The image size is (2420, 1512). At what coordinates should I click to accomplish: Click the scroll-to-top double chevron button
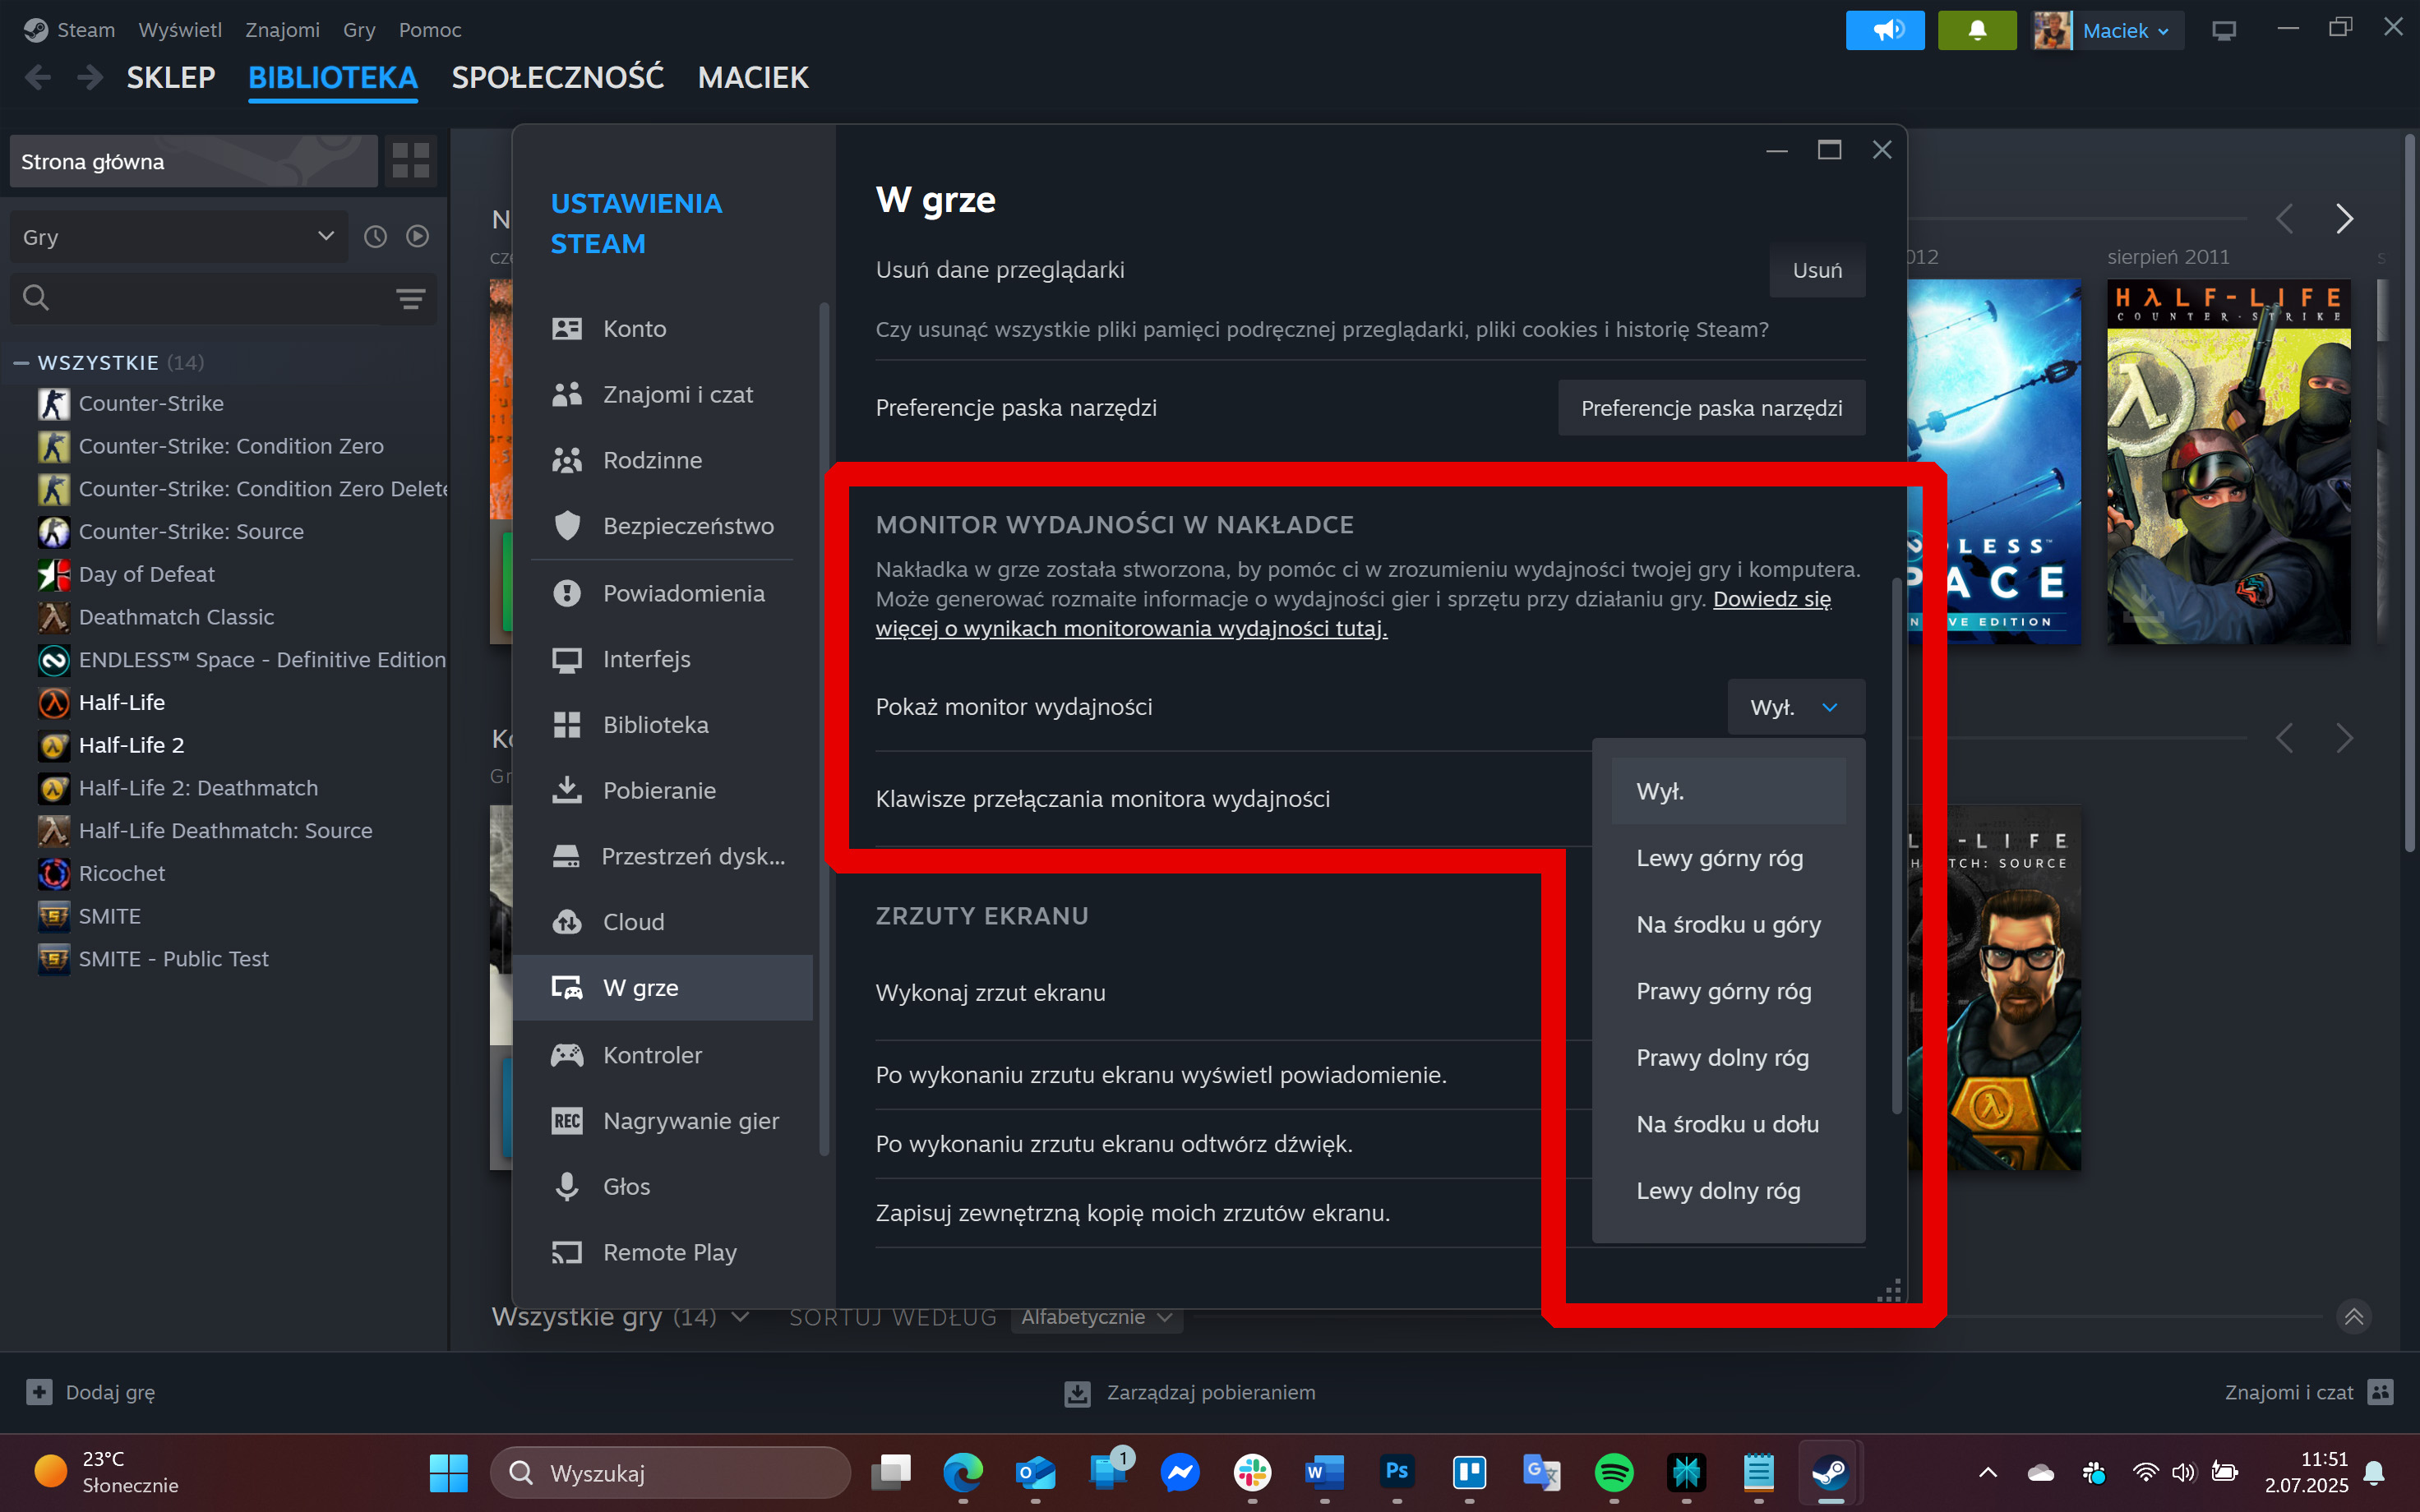(2354, 1316)
